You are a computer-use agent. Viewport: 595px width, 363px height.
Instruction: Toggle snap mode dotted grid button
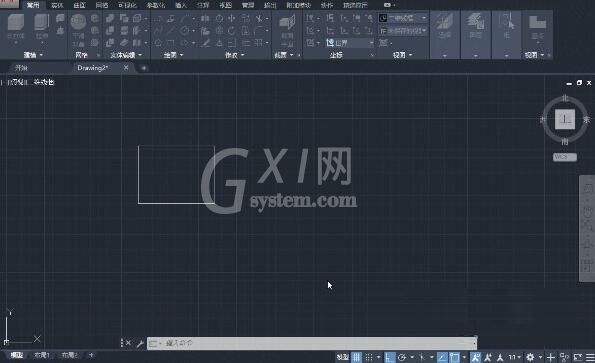pos(369,357)
